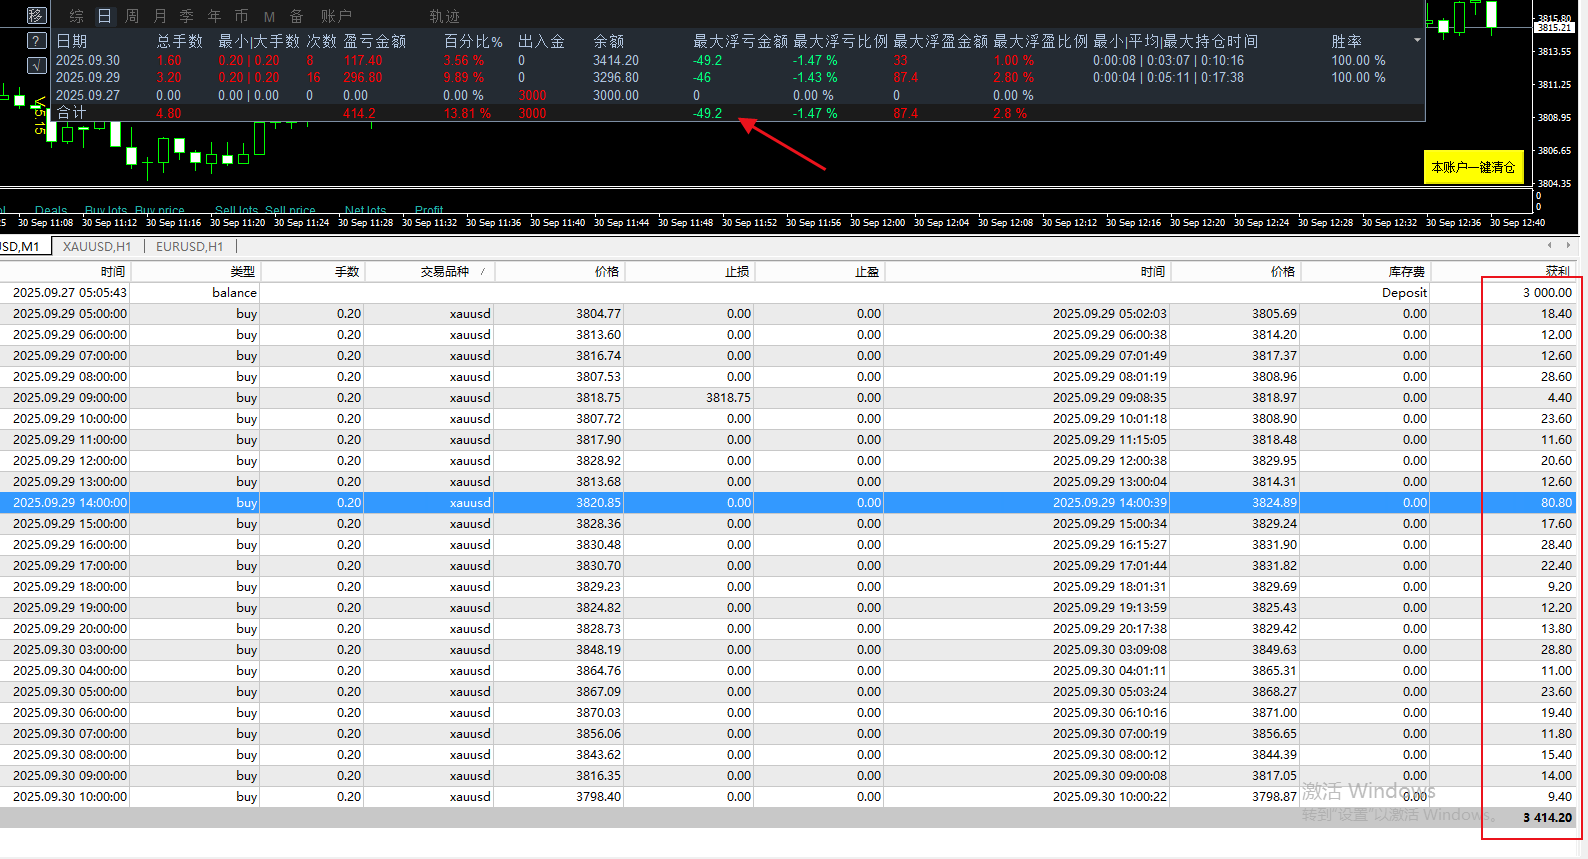Click profit value 28.60
Viewport: 1588px width, 859px height.
(1556, 376)
